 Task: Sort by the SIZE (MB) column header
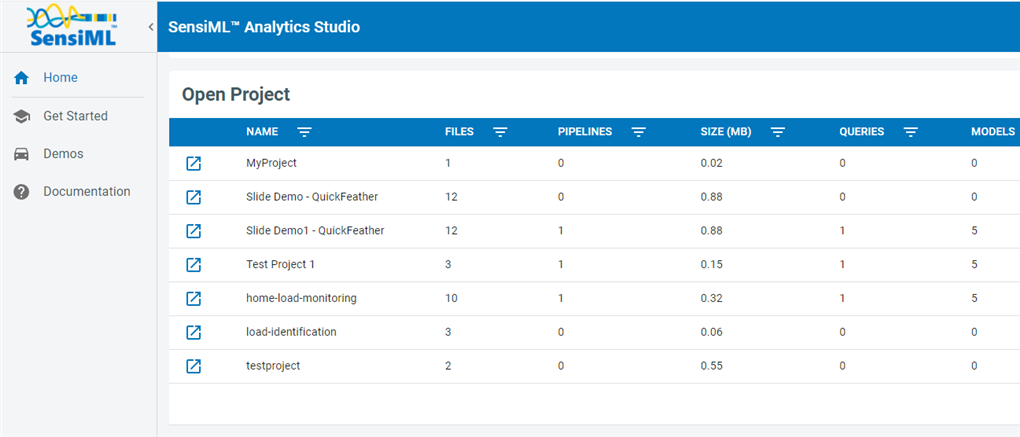tap(726, 132)
